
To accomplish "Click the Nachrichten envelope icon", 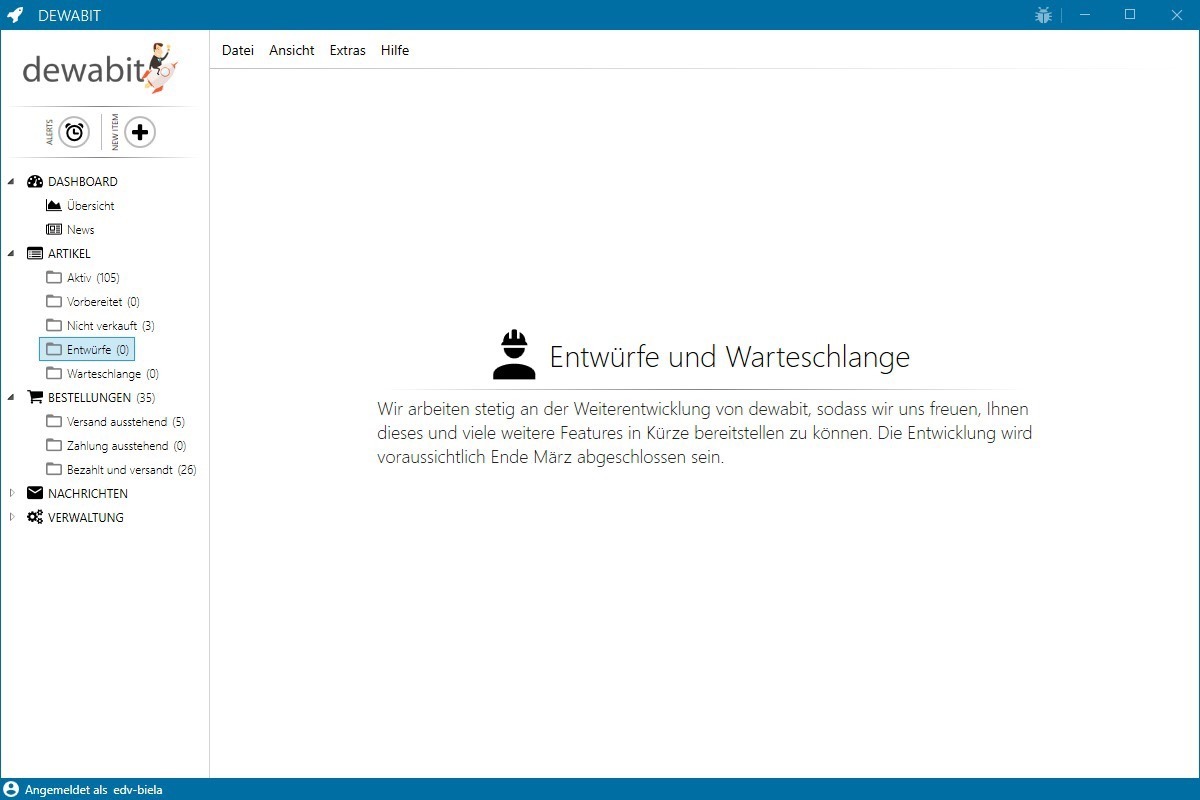I will tap(35, 494).
